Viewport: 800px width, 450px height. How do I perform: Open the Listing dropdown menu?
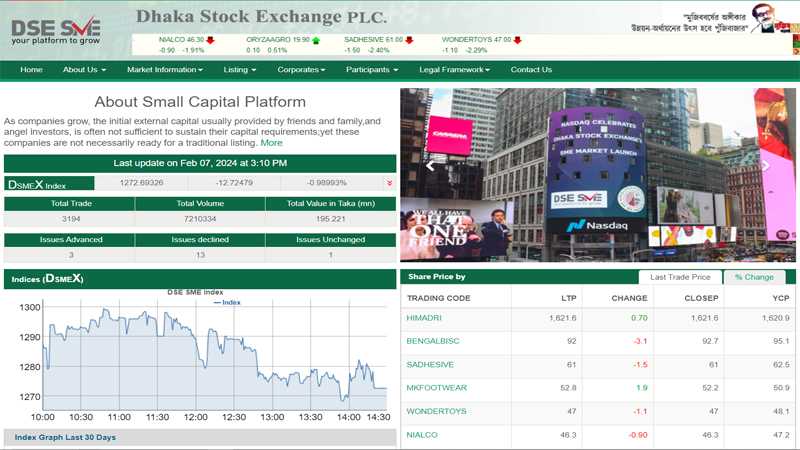pyautogui.click(x=240, y=70)
